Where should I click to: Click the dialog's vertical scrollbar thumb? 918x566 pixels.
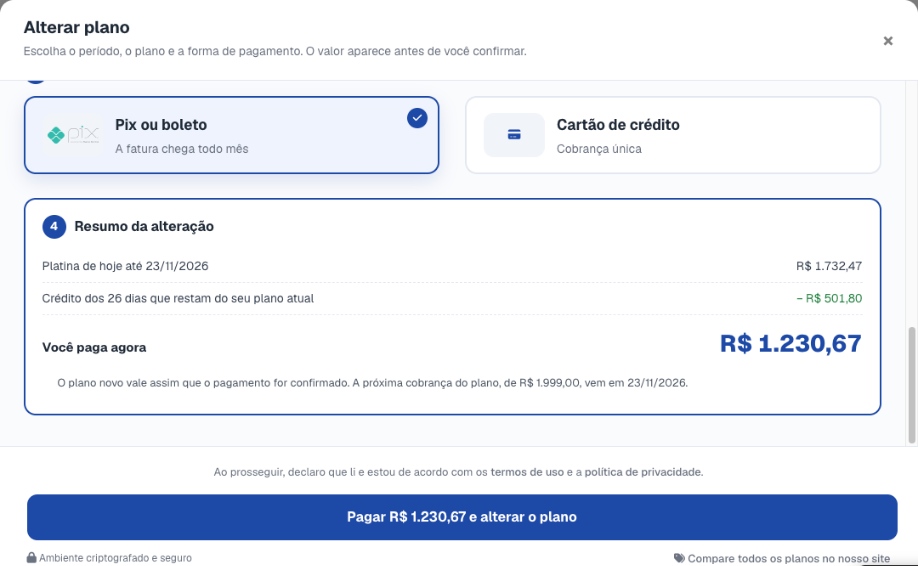click(x=912, y=385)
